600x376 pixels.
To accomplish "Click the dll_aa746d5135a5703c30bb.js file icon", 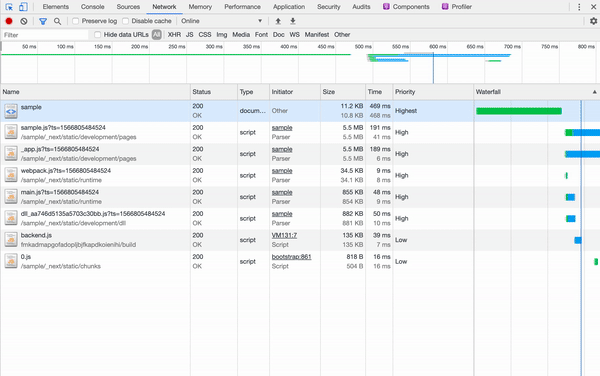I will click(11, 218).
